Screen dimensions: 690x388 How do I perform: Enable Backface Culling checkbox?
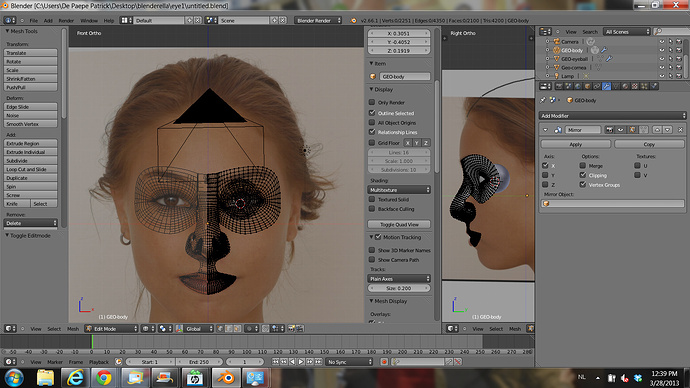click(372, 209)
